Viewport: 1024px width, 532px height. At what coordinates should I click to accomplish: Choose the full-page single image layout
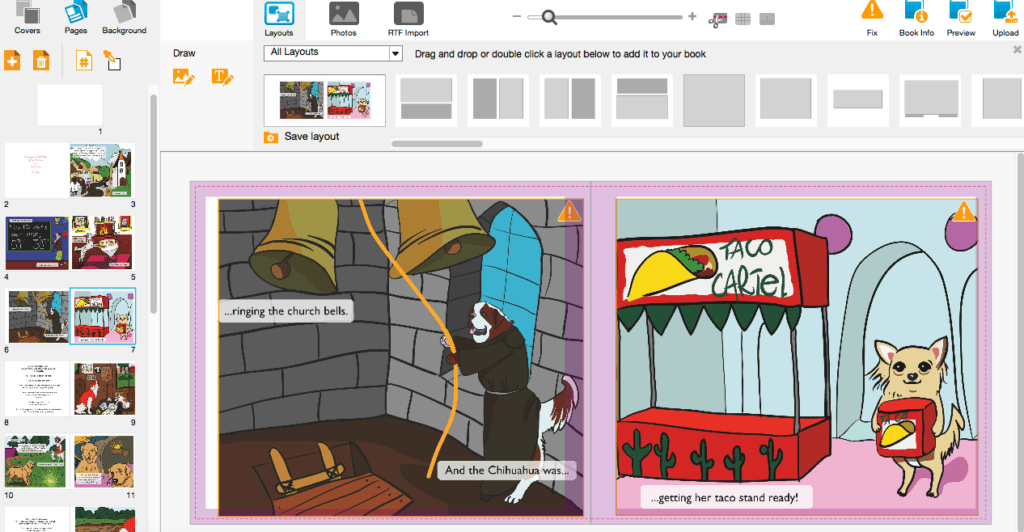pyautogui.click(x=714, y=100)
